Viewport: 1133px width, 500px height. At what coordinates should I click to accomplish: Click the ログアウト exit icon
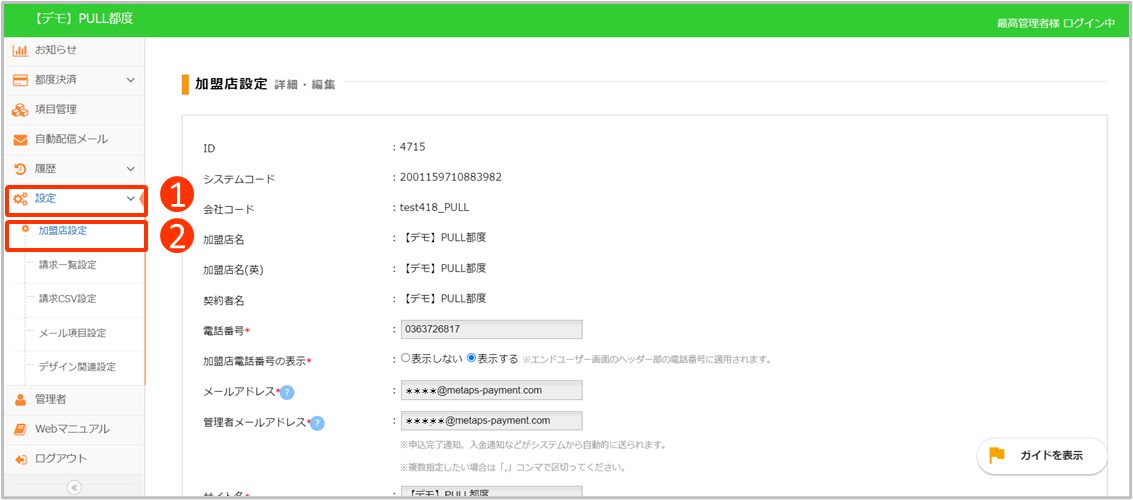pos(20,459)
